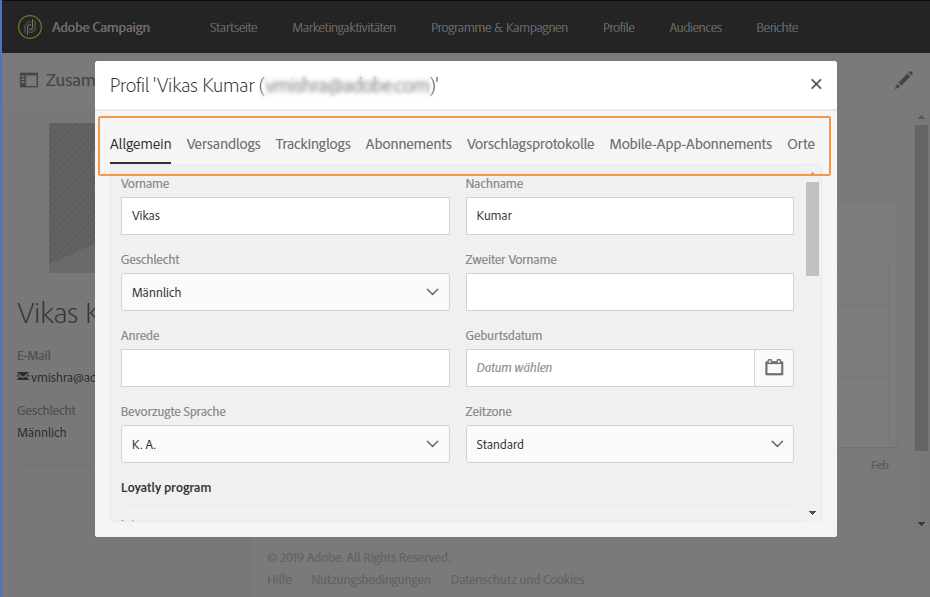Open the Datenschutz und Cookies link
The image size is (930, 597).
coord(517,579)
